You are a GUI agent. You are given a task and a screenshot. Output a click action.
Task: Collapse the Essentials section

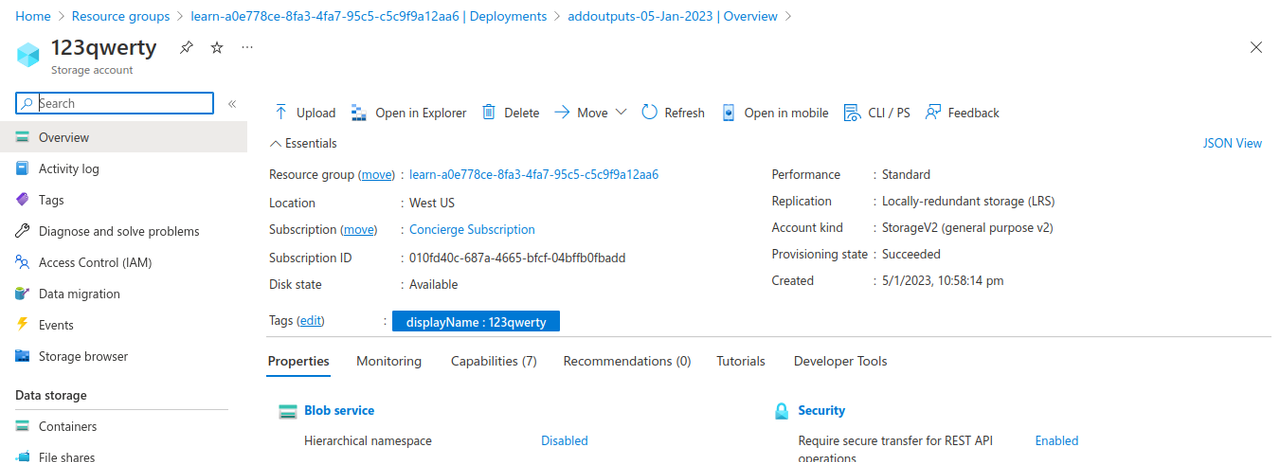(303, 143)
